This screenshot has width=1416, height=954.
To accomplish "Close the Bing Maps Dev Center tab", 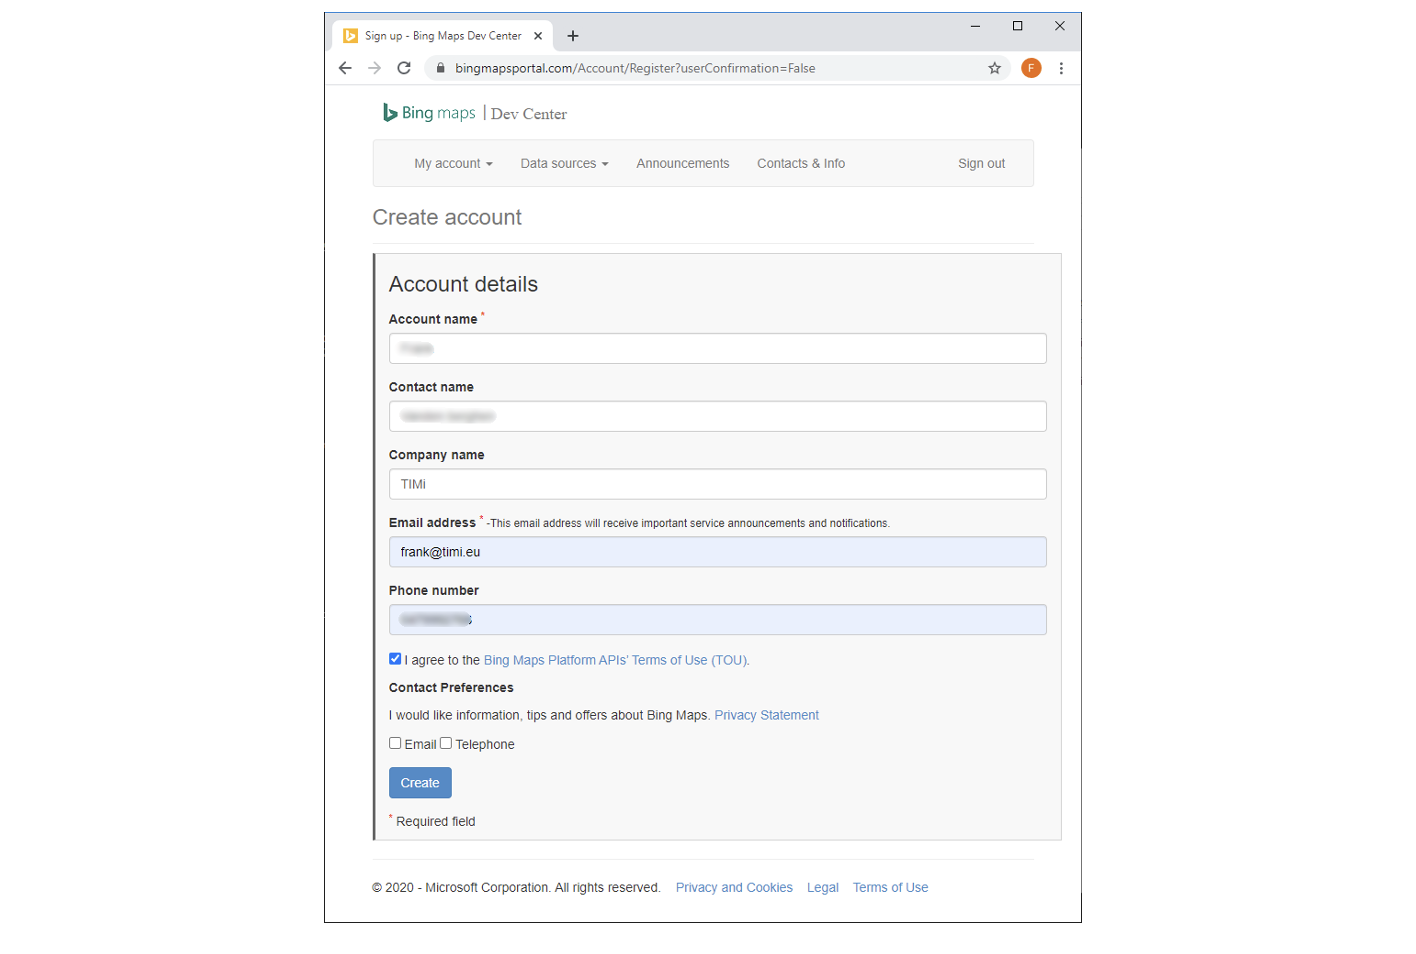I will pyautogui.click(x=538, y=36).
